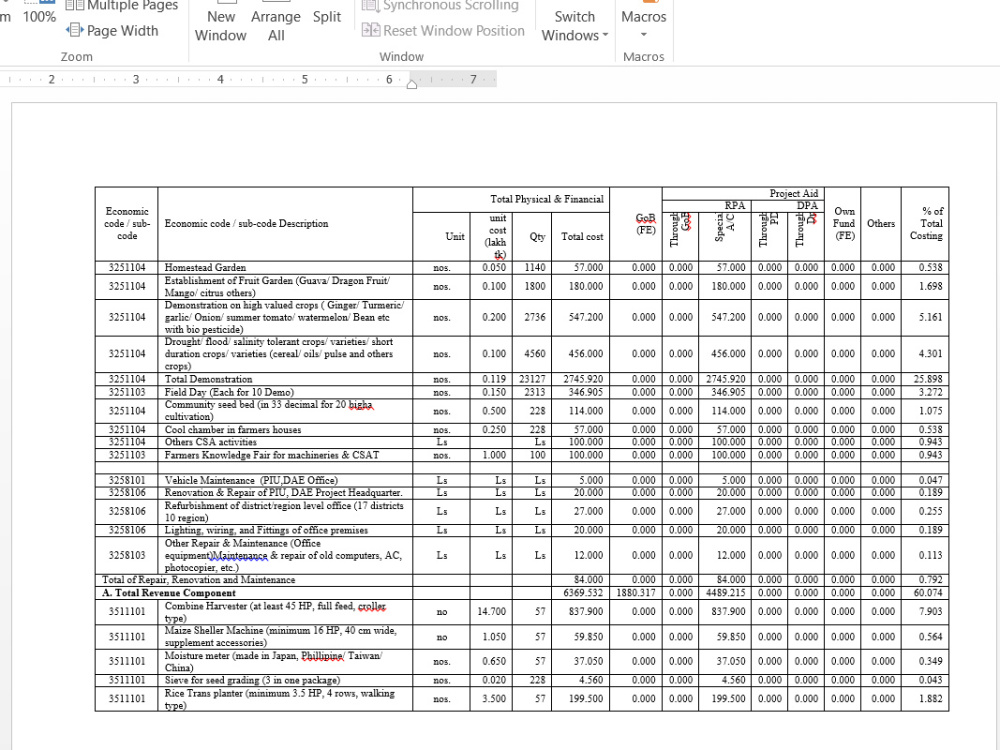This screenshot has width=1000, height=750.
Task: Click Reset Window Position icon
Action: coord(371,30)
